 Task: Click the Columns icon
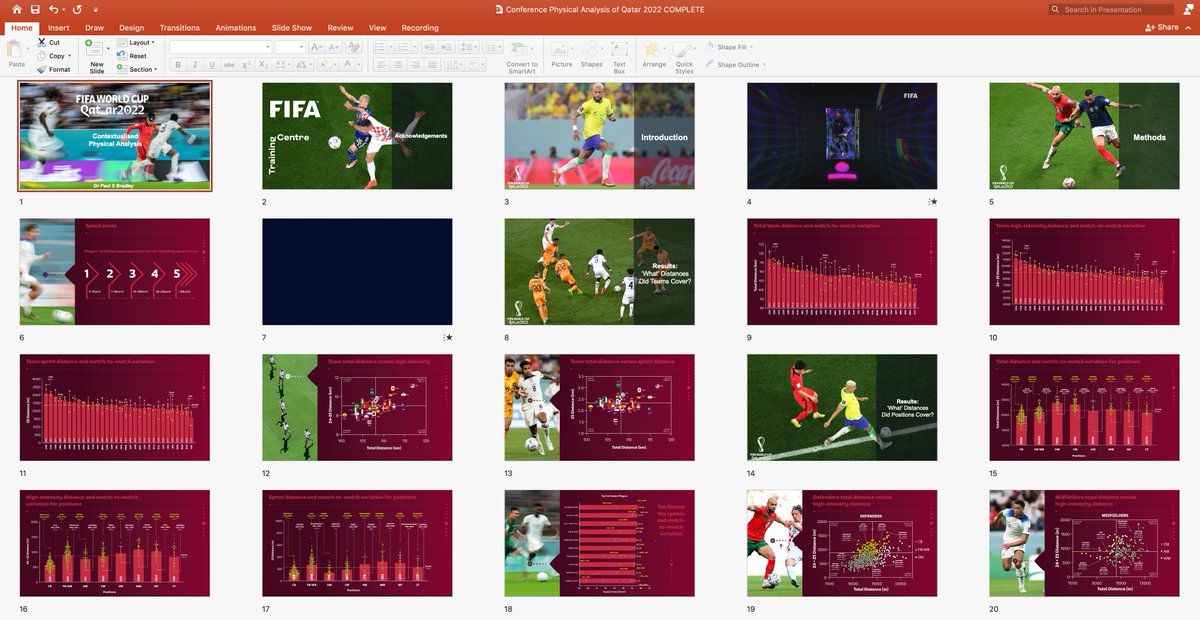(490, 47)
